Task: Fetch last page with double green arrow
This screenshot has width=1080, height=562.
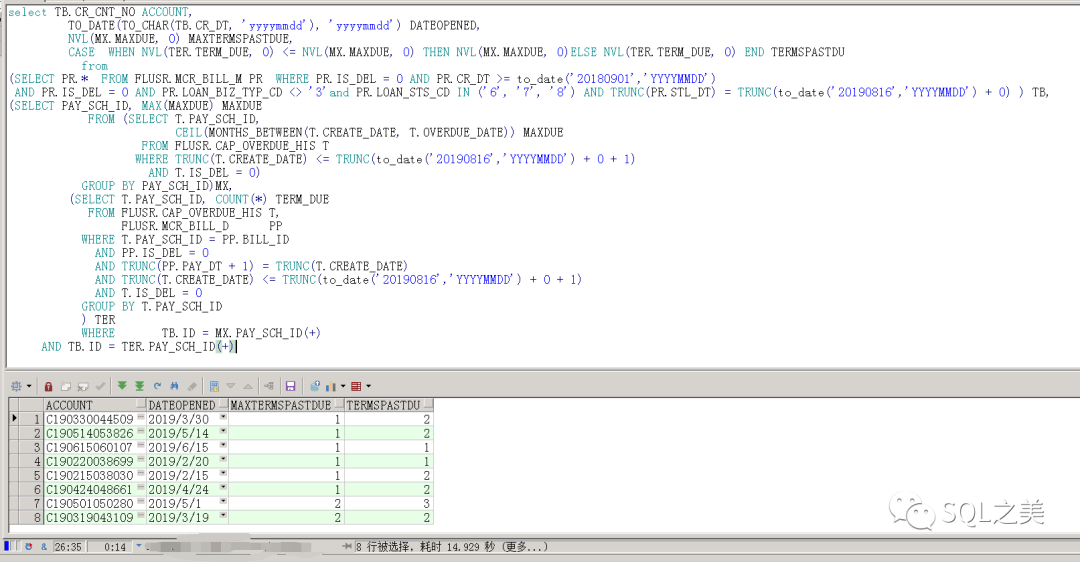Action: (139, 386)
